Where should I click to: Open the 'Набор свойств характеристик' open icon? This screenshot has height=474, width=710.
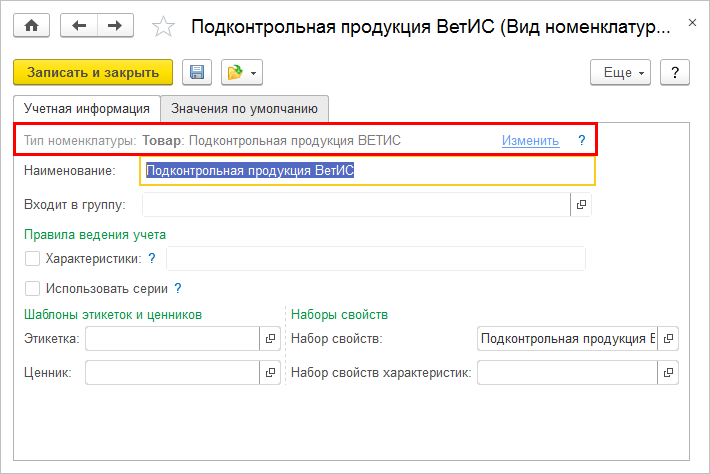[x=668, y=373]
